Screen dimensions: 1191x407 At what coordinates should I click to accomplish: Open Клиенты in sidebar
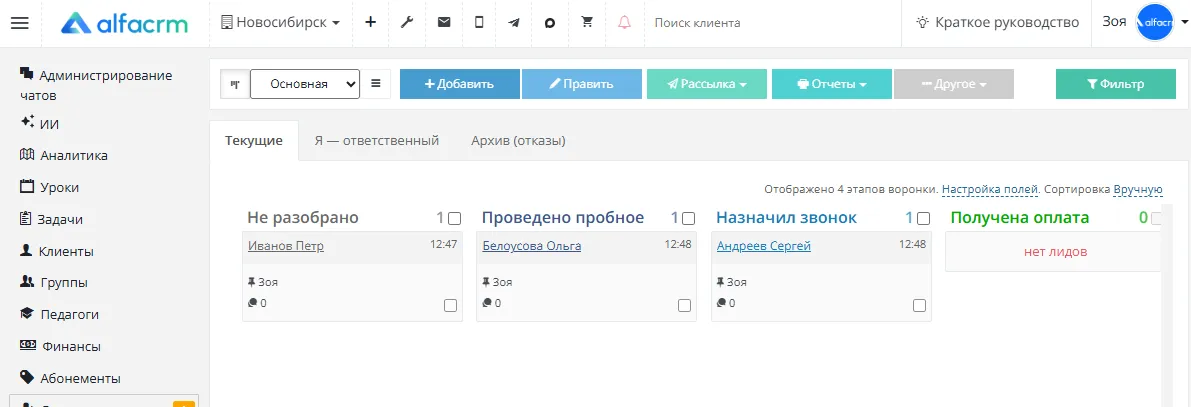point(56,251)
